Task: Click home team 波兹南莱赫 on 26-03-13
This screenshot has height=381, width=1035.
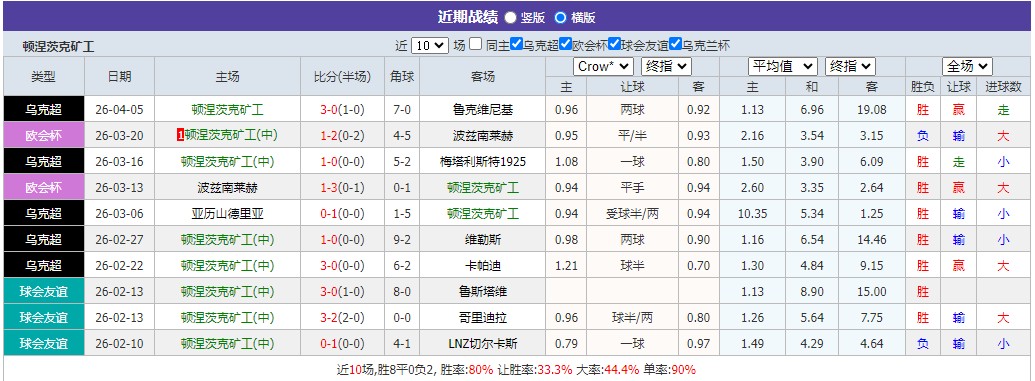Action: pyautogui.click(x=227, y=188)
